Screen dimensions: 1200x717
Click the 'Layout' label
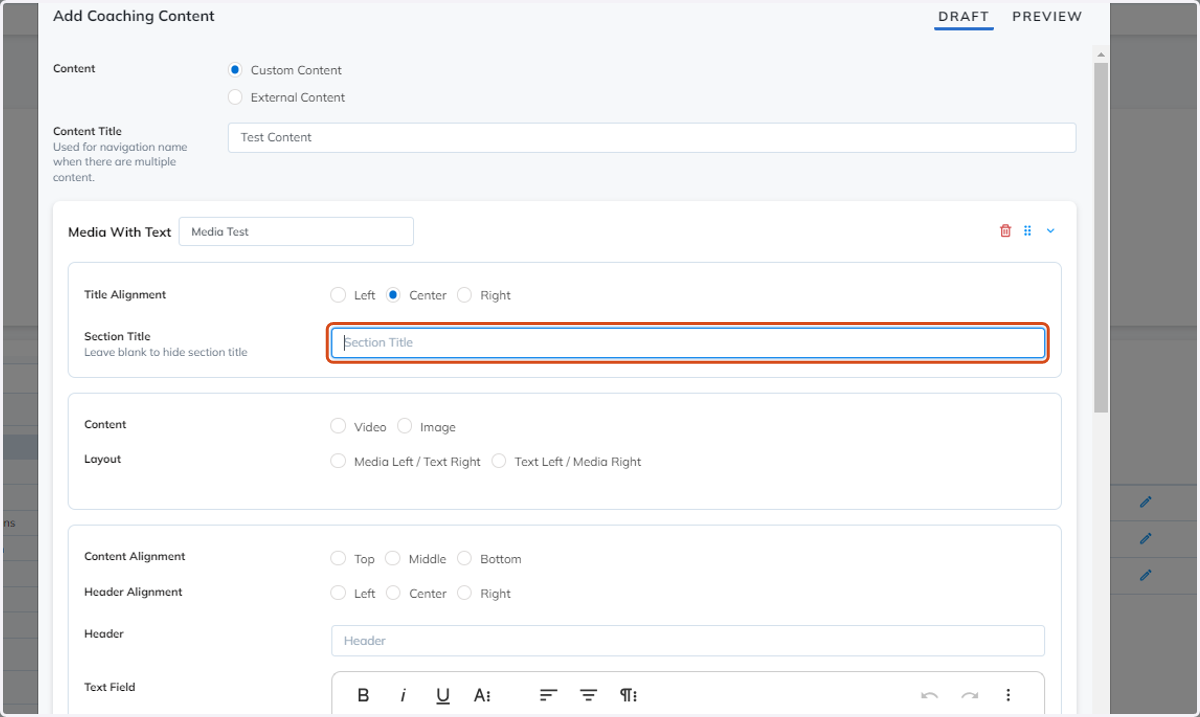pos(103,459)
